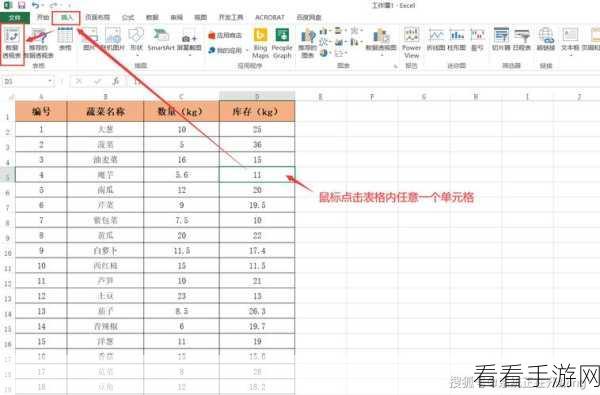Select the 库存（kg） header cell
The height and width of the screenshot is (395, 600).
pos(257,111)
